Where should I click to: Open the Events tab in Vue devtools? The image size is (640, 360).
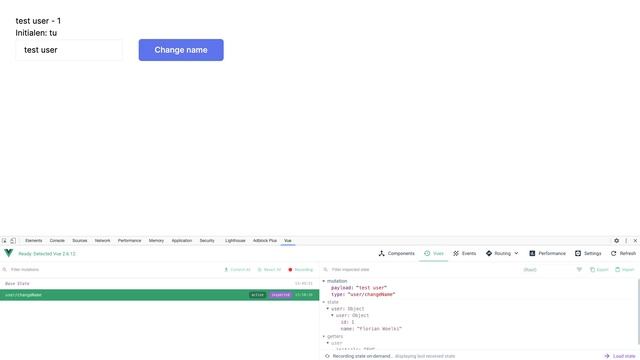point(465,253)
